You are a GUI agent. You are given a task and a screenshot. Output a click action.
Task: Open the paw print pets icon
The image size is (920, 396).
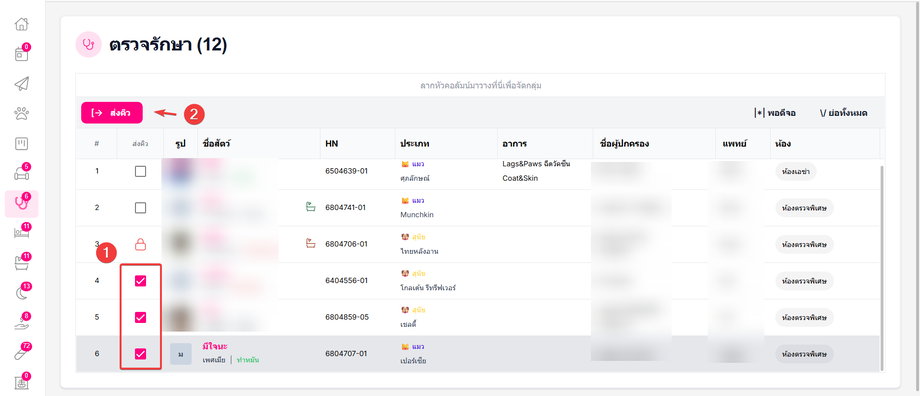click(x=21, y=114)
